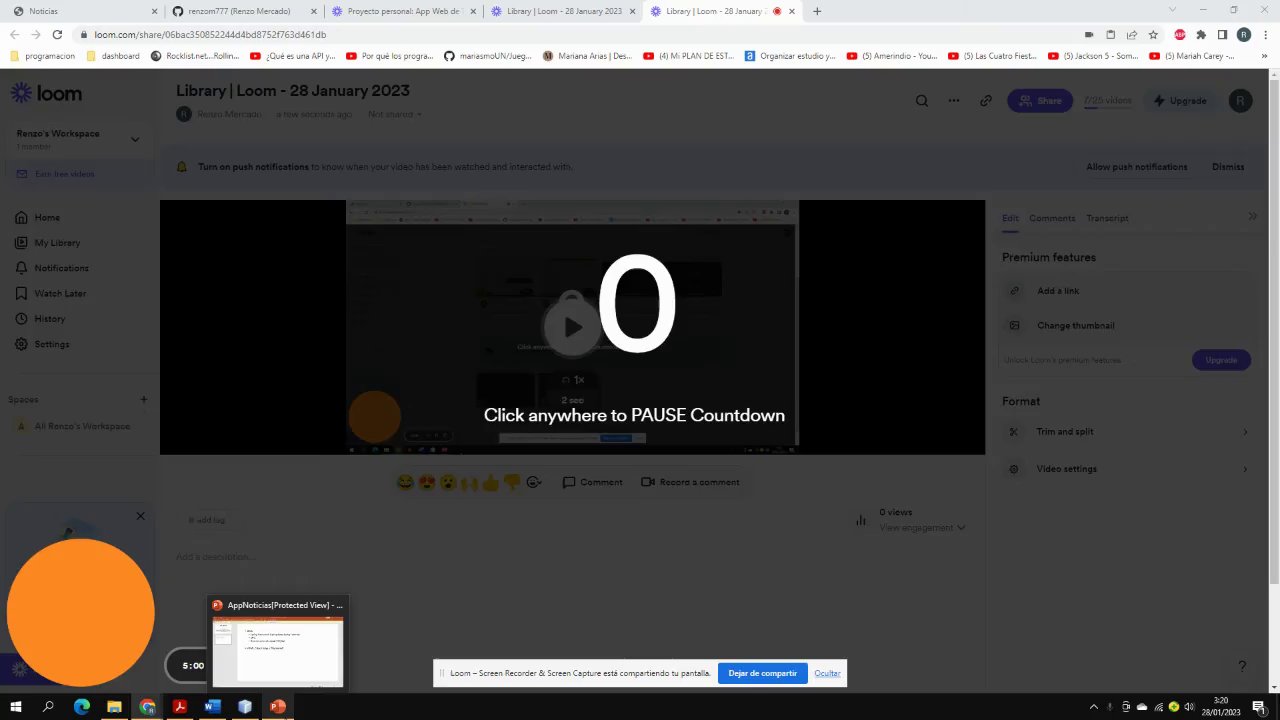The height and width of the screenshot is (720, 1280).
Task: Switch to the Transcript tab
Action: pos(1107,218)
